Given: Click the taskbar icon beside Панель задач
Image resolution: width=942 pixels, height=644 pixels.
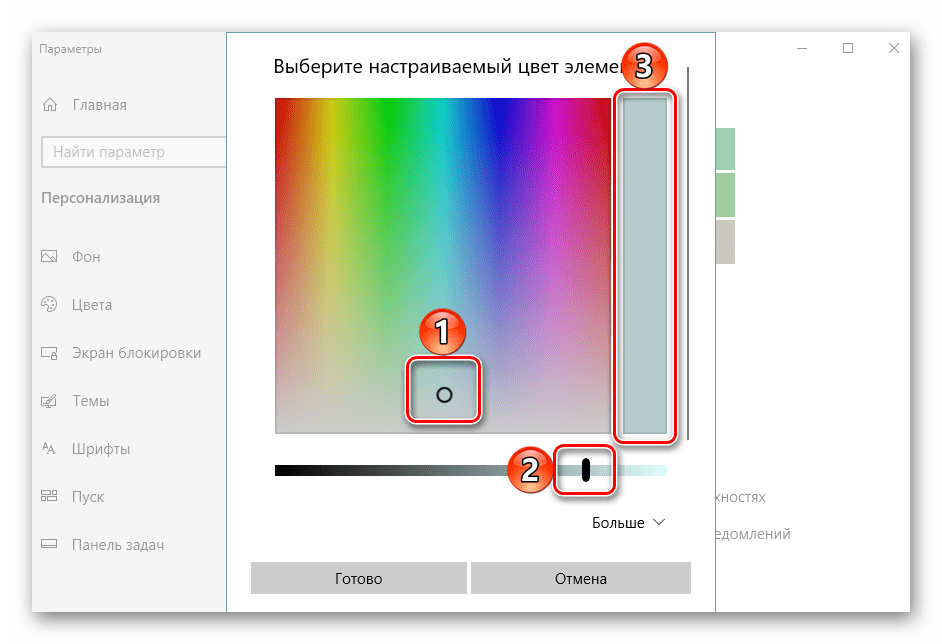Looking at the screenshot, I should point(49,544).
